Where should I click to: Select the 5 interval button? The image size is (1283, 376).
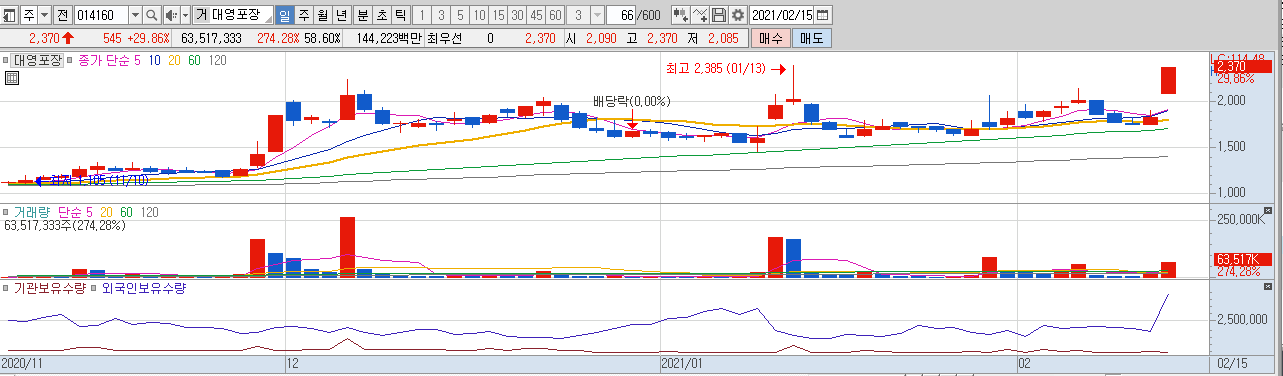point(459,15)
